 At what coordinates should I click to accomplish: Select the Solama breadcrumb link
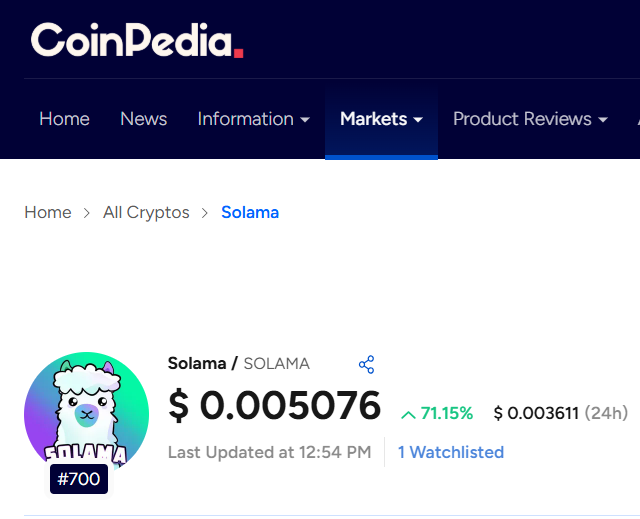[x=250, y=212]
